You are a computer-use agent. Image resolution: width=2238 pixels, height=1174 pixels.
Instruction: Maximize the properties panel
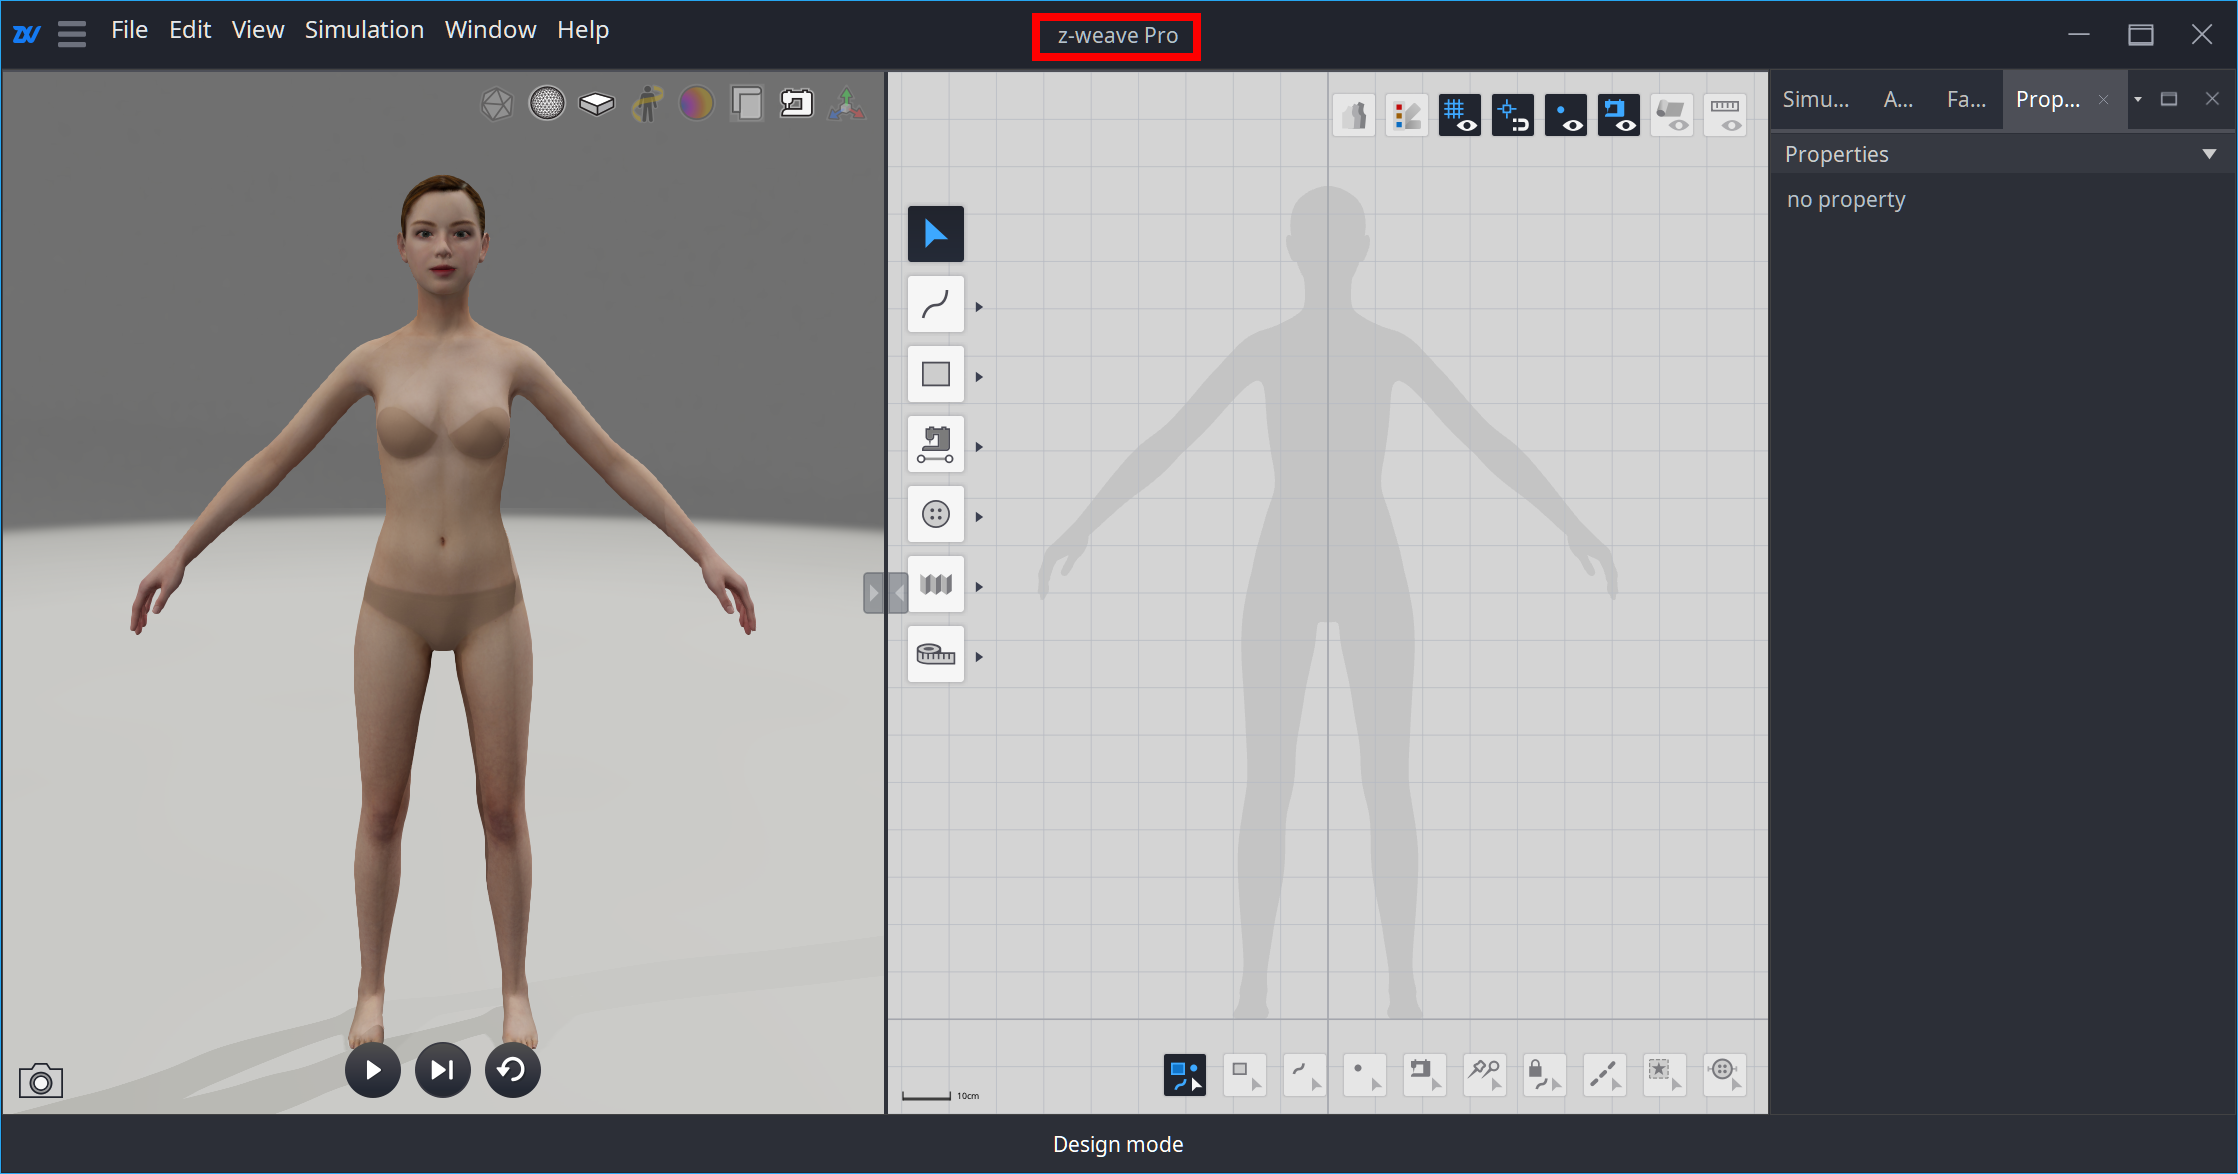click(x=2169, y=99)
